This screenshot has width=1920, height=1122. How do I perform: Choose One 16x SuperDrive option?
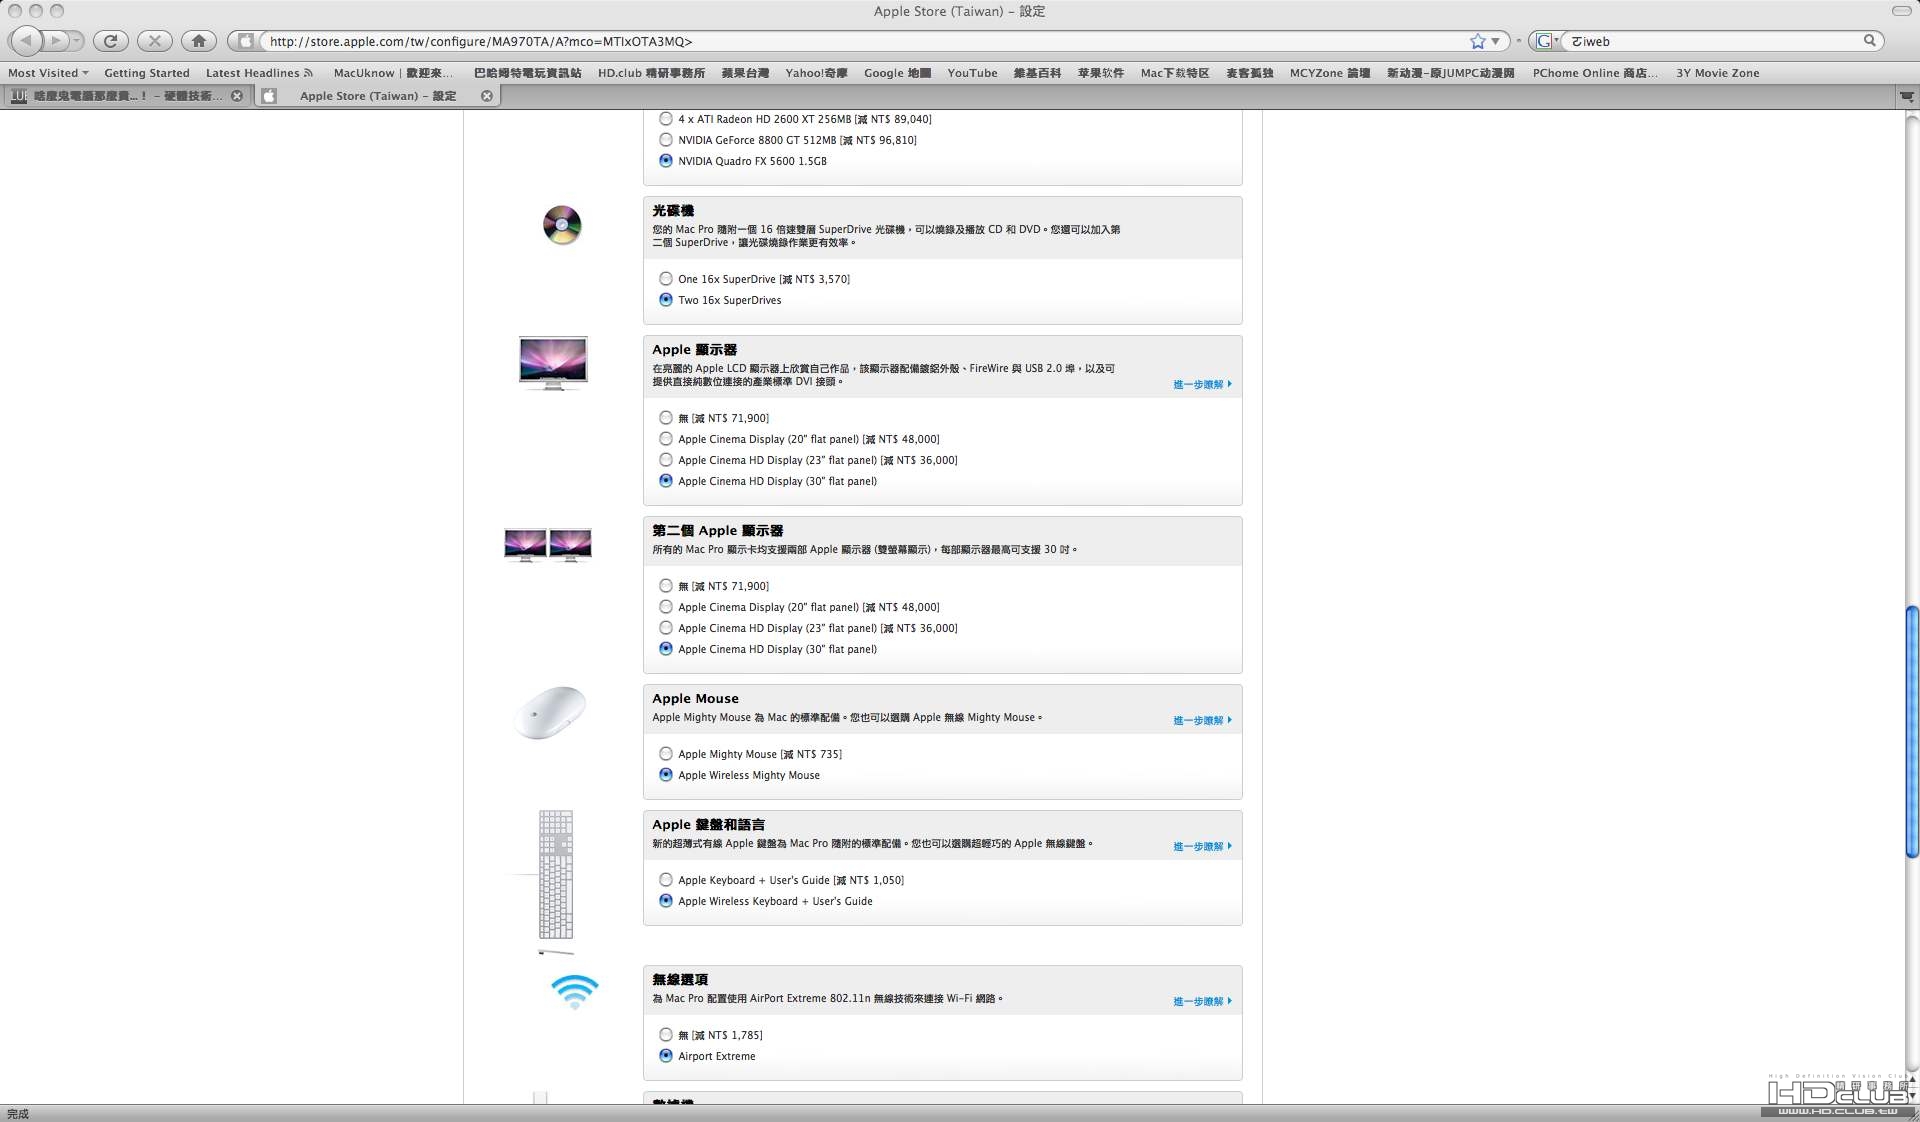coord(665,279)
